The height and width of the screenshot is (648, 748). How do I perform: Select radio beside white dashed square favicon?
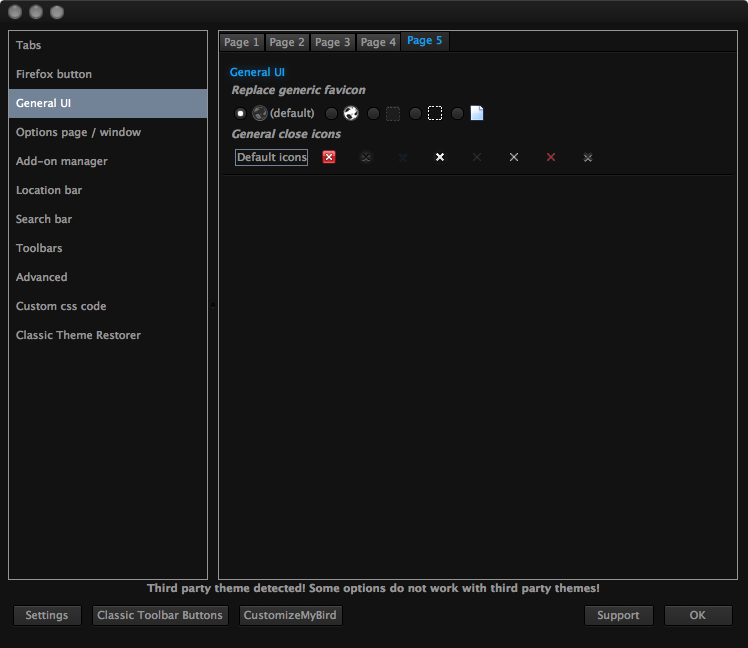[x=415, y=113]
